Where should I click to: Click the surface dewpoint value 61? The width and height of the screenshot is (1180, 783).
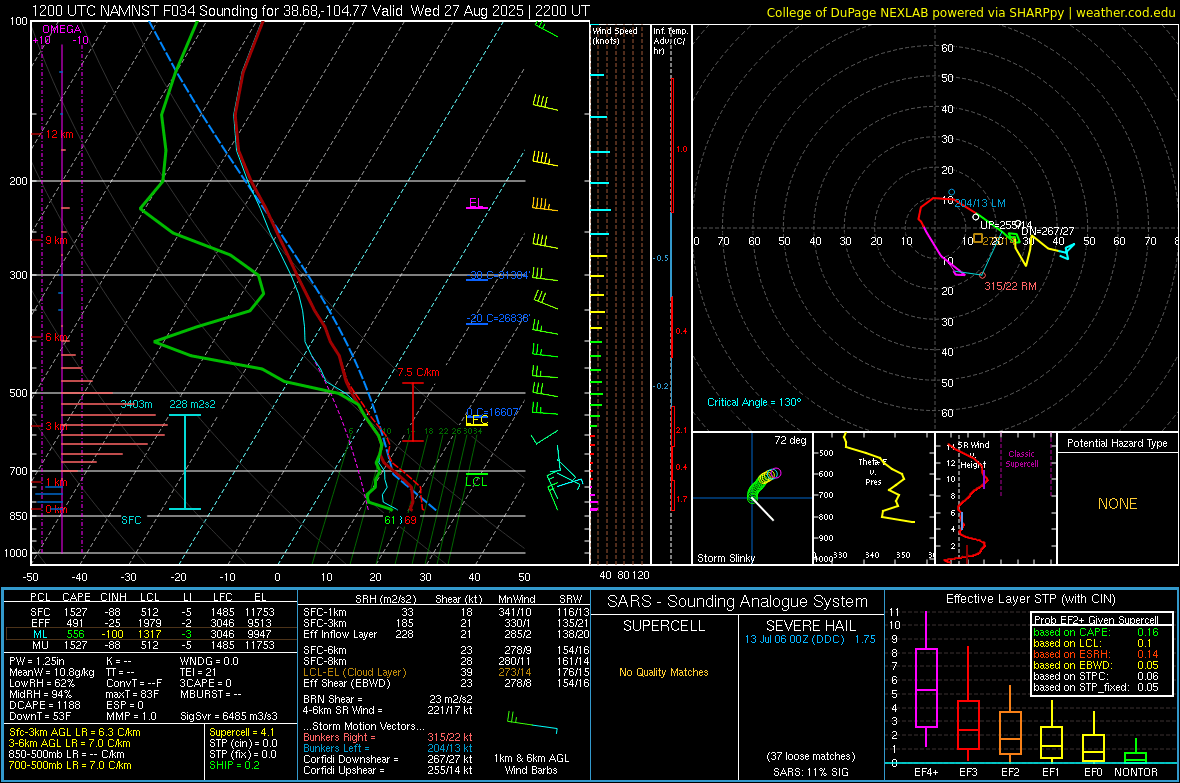(390, 520)
